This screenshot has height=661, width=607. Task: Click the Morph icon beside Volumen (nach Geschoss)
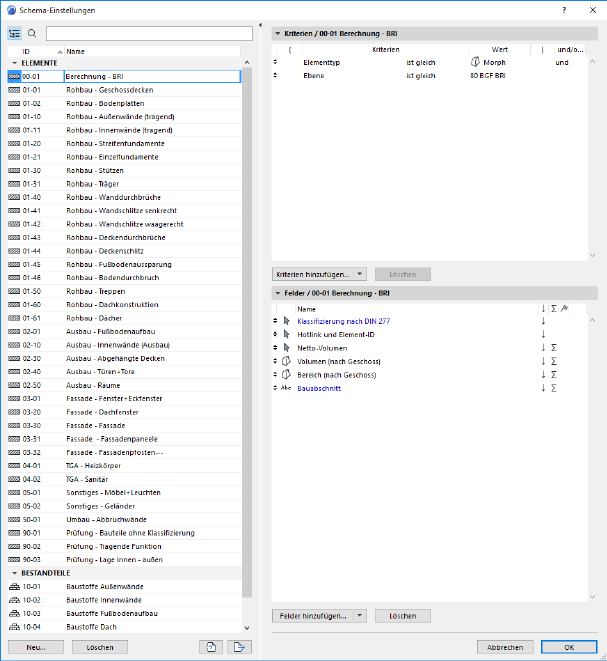(286, 361)
